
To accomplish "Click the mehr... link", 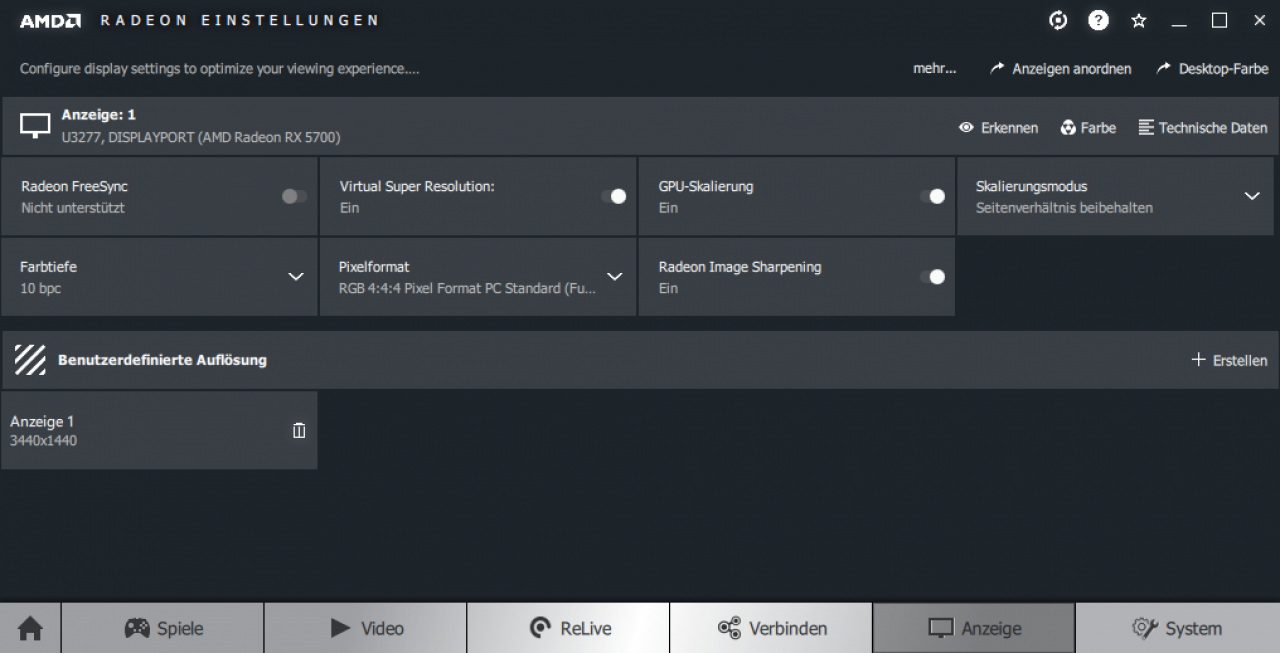I will point(934,69).
